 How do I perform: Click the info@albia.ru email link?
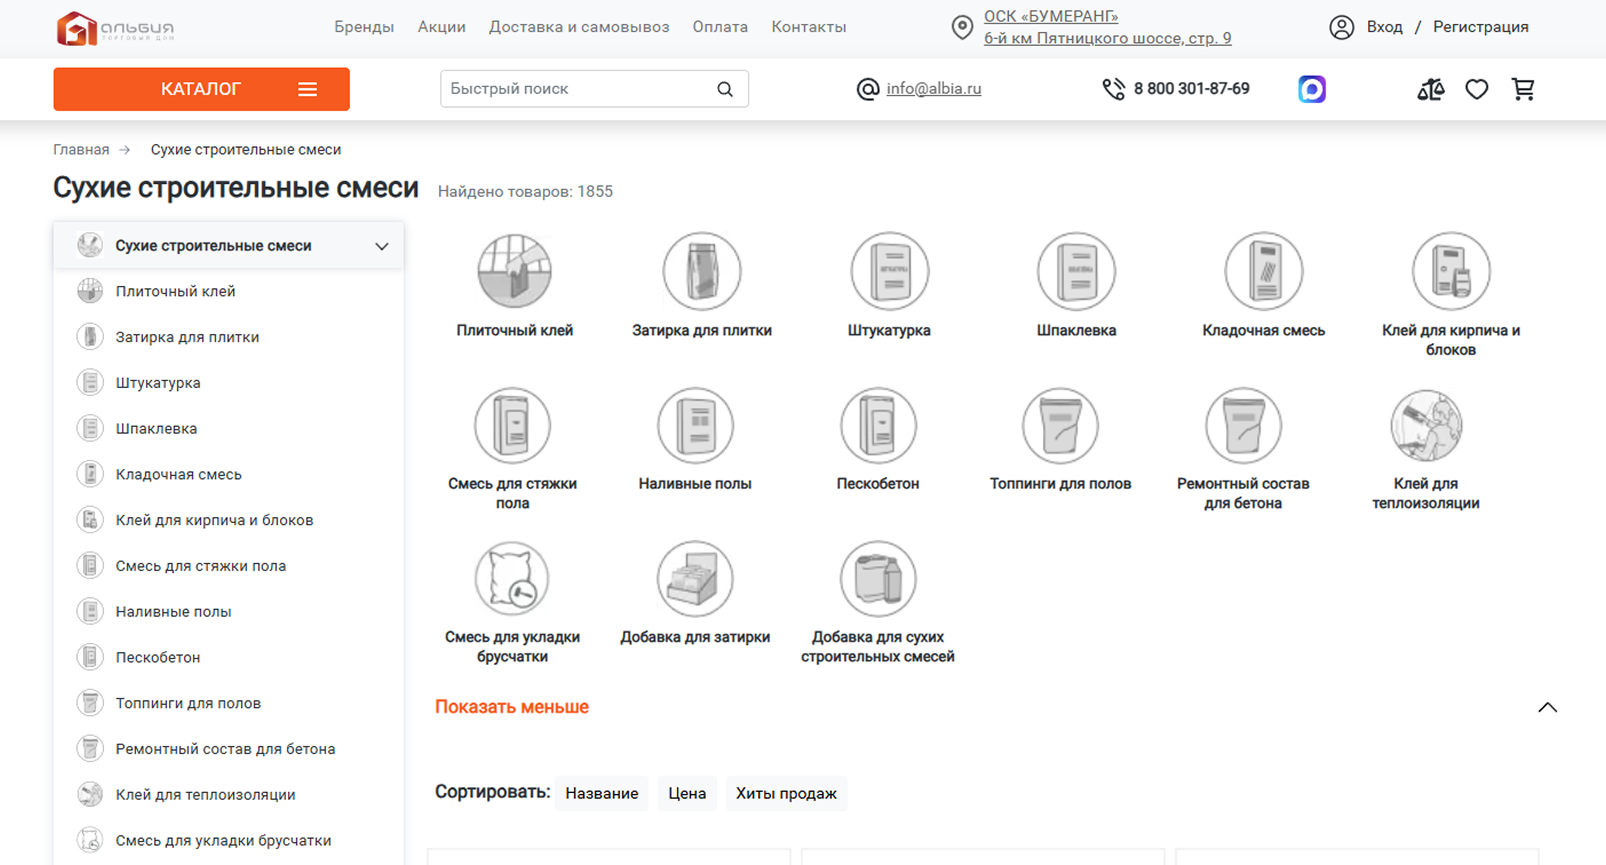pos(934,89)
